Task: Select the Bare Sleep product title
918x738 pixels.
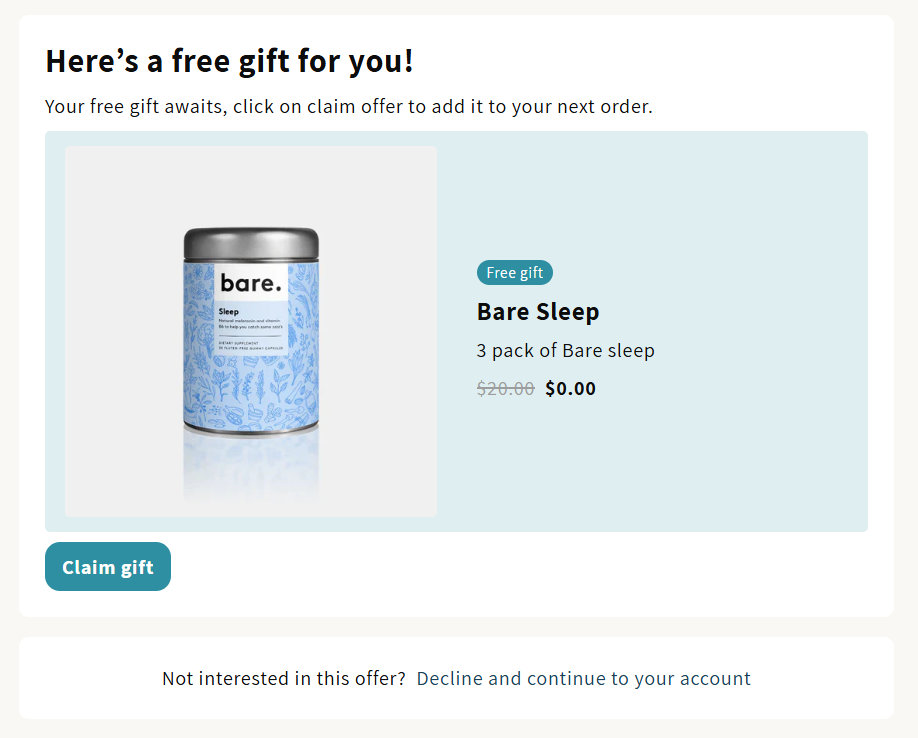Action: tap(538, 312)
